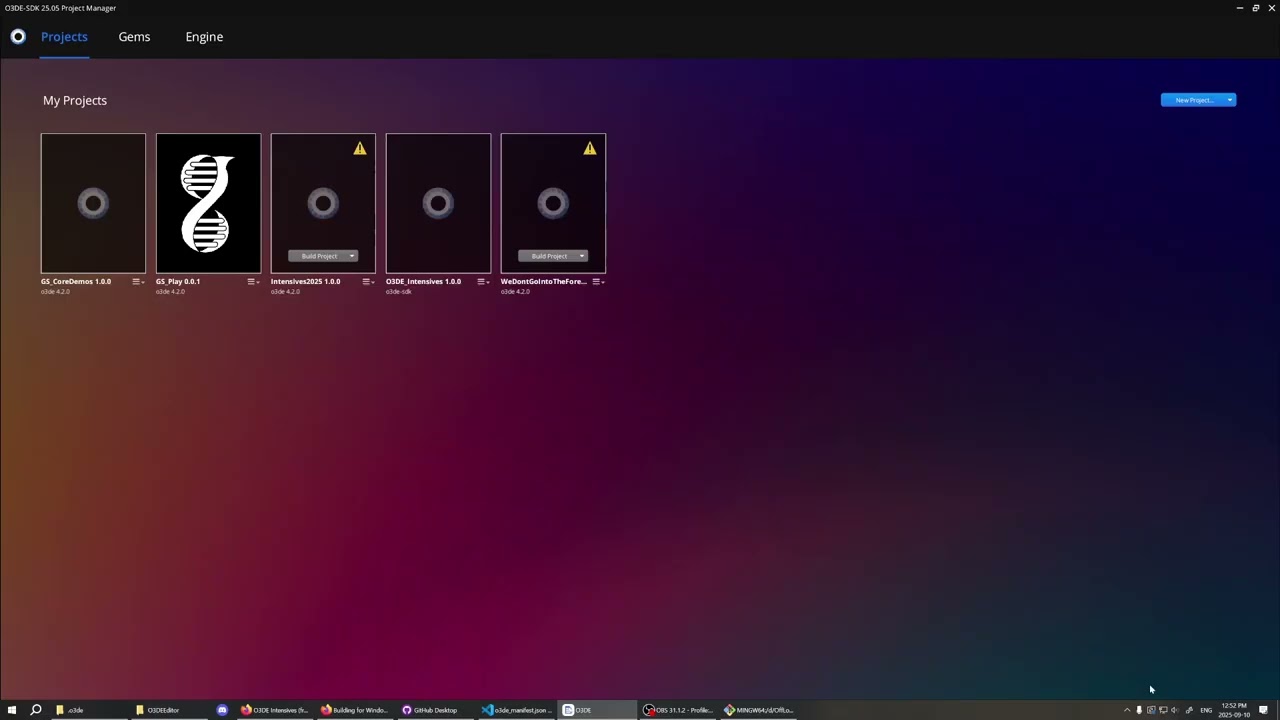Switch to Firefox Building for Windows window
The image size is (1280, 720).
pos(355,710)
